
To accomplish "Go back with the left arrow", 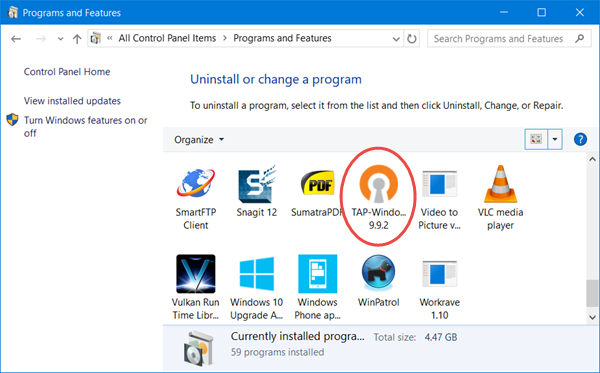I will [x=16, y=39].
